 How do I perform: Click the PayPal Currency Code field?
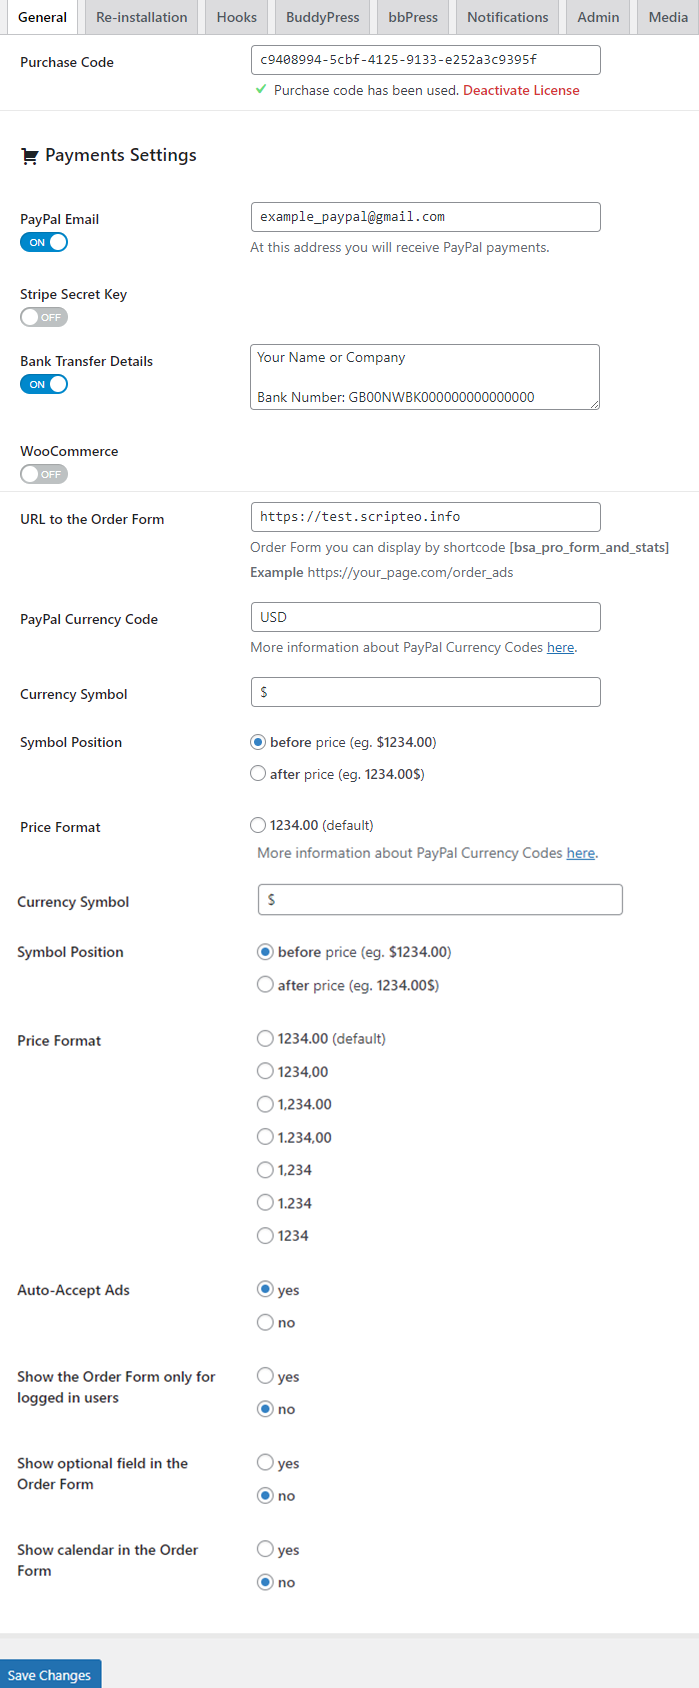pyautogui.click(x=425, y=617)
